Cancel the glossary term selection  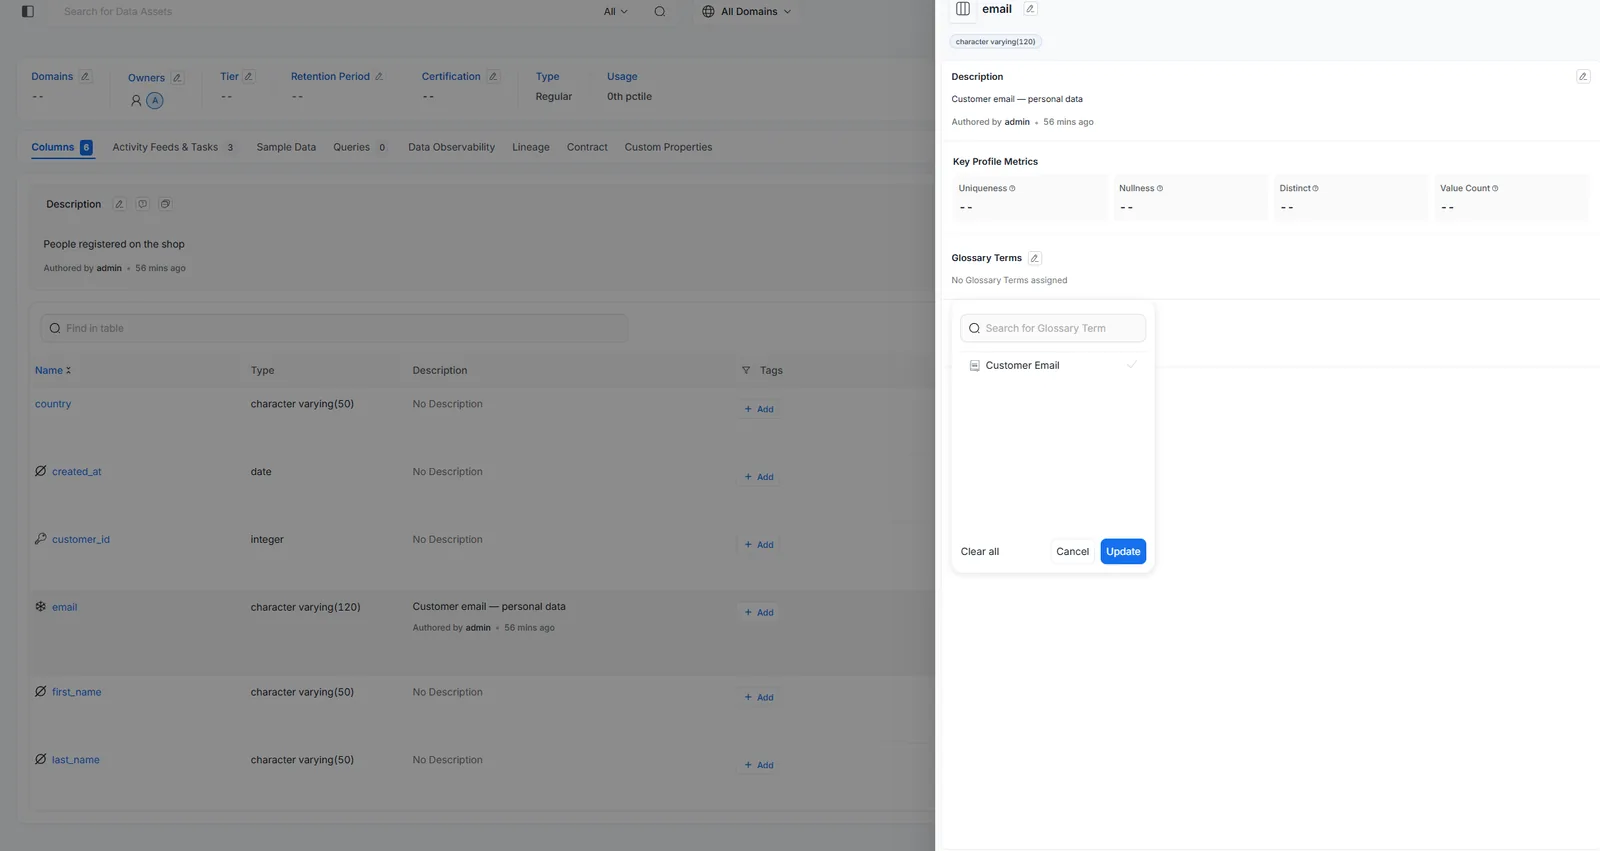[1072, 552]
